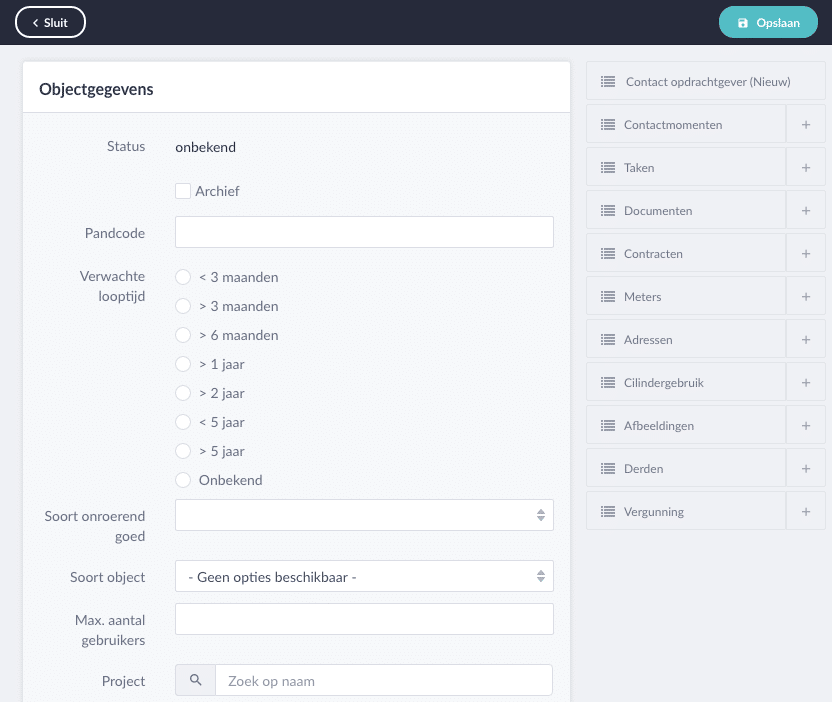Choose the '> 1 jaar' radio button
This screenshot has height=702, width=832.
(x=183, y=364)
